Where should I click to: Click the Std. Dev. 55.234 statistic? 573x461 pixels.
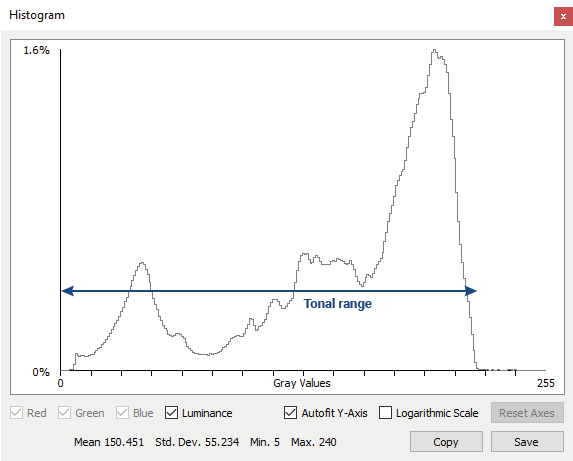(x=197, y=442)
